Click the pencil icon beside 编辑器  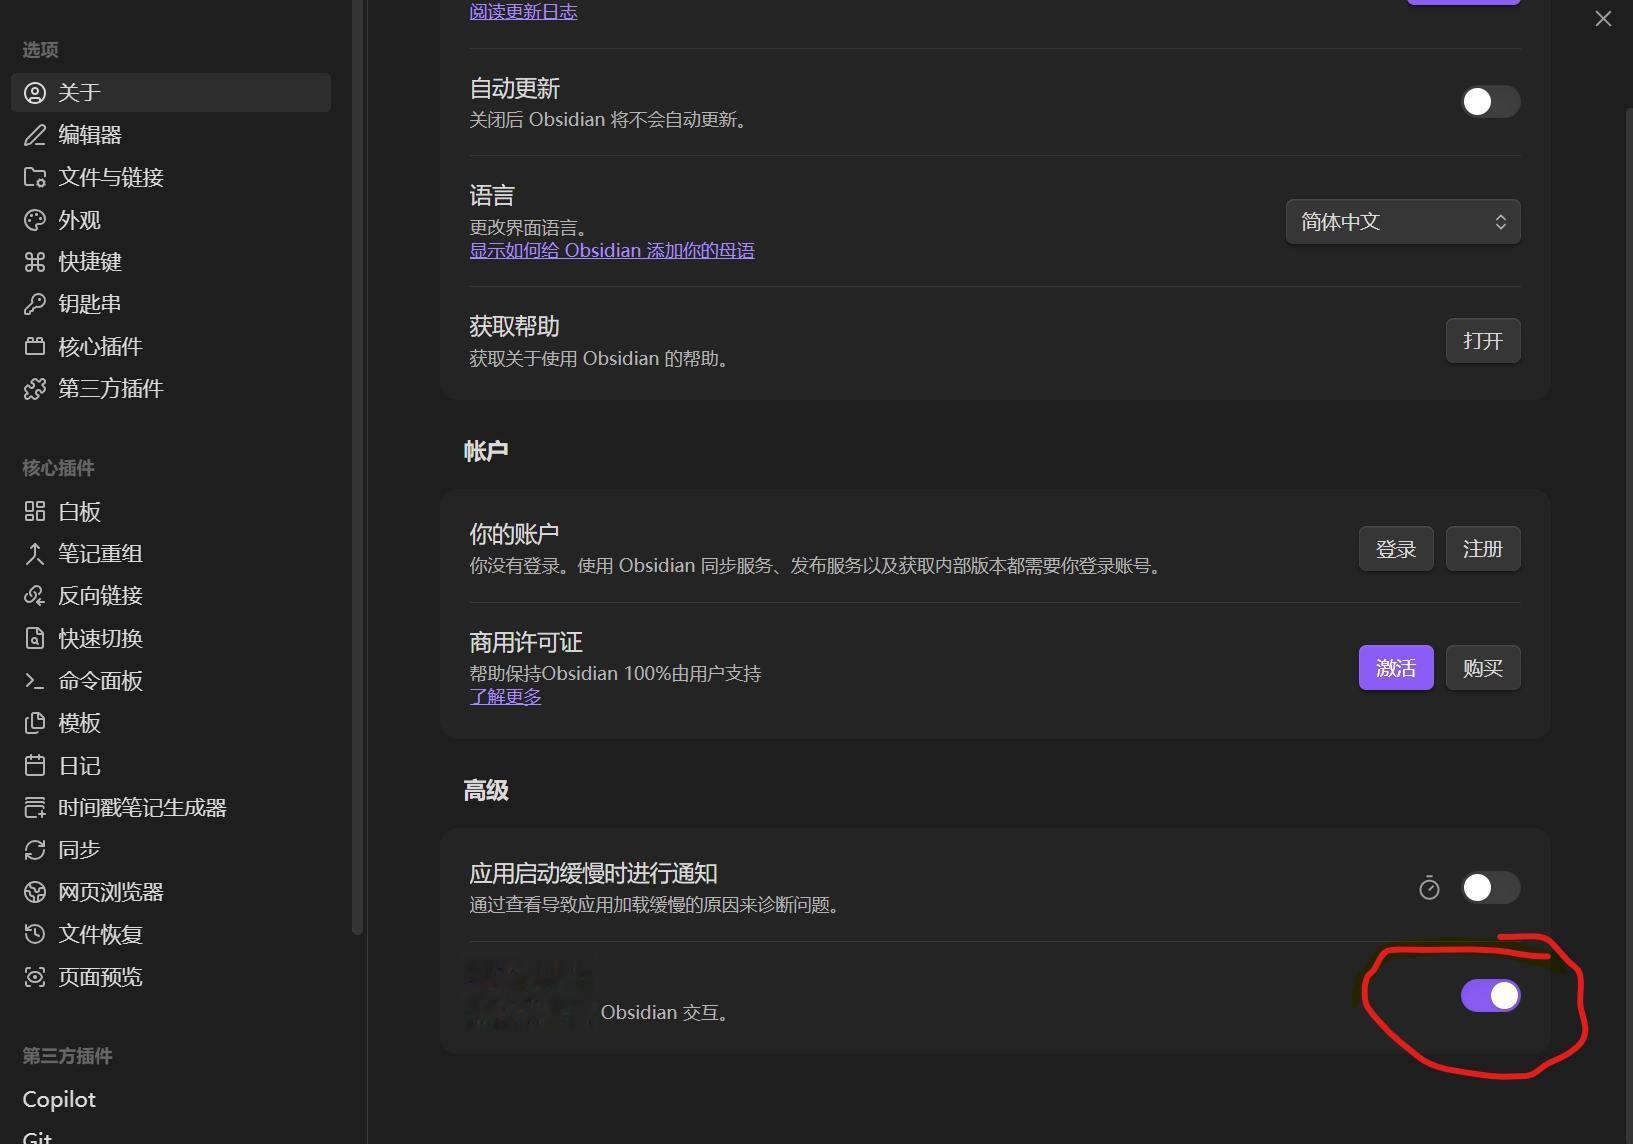point(35,135)
